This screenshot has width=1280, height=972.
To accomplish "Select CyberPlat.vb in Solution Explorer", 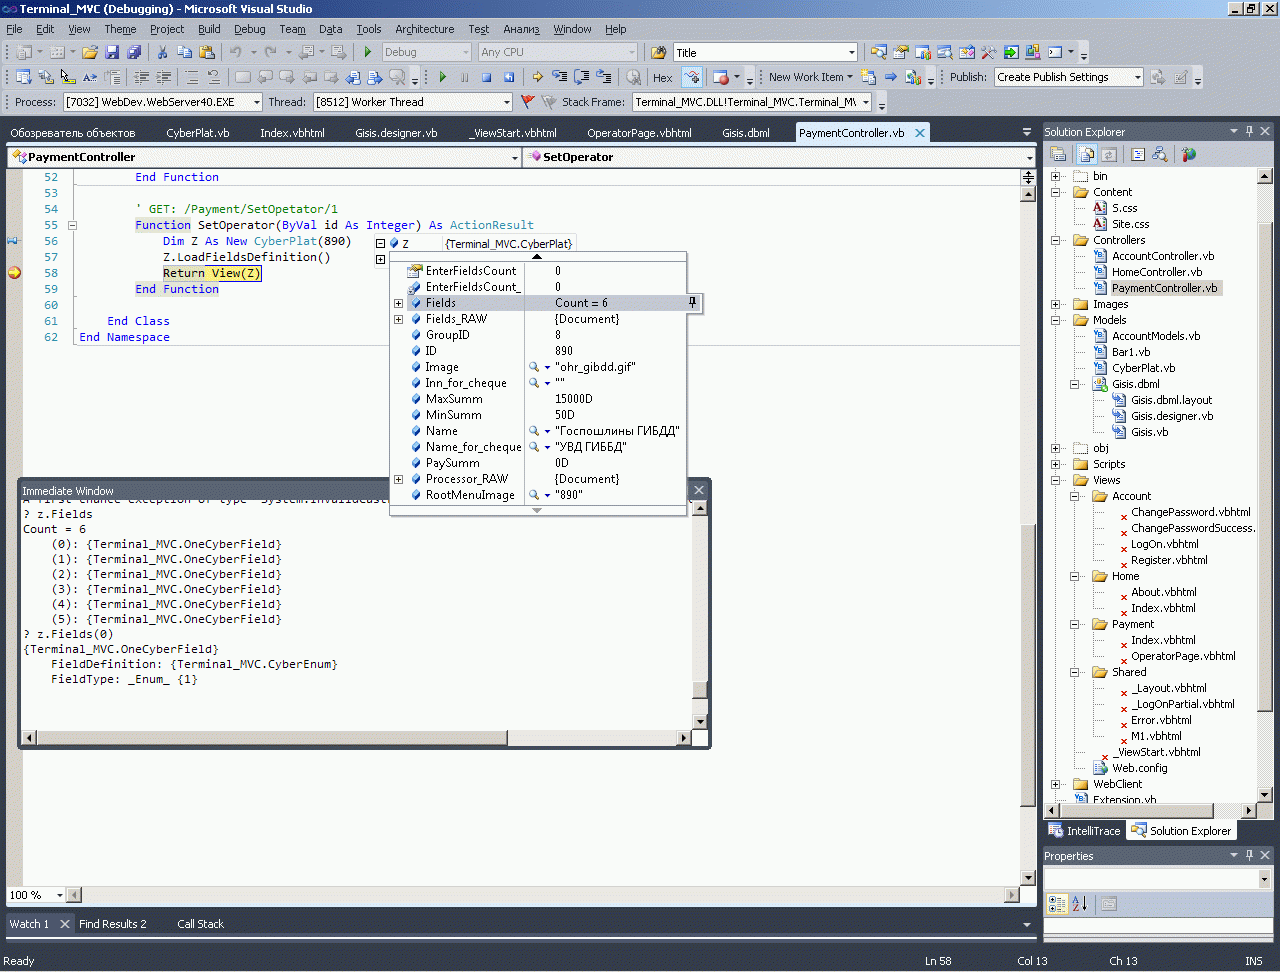I will click(x=1143, y=368).
